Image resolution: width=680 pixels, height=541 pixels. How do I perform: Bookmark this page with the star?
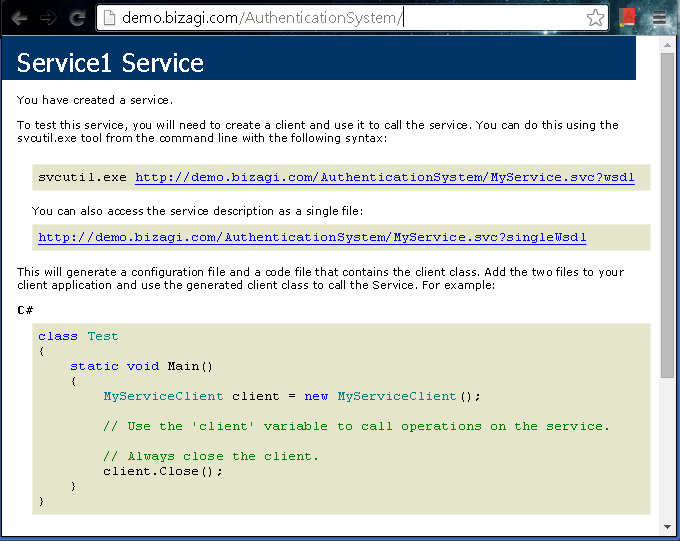click(x=595, y=18)
